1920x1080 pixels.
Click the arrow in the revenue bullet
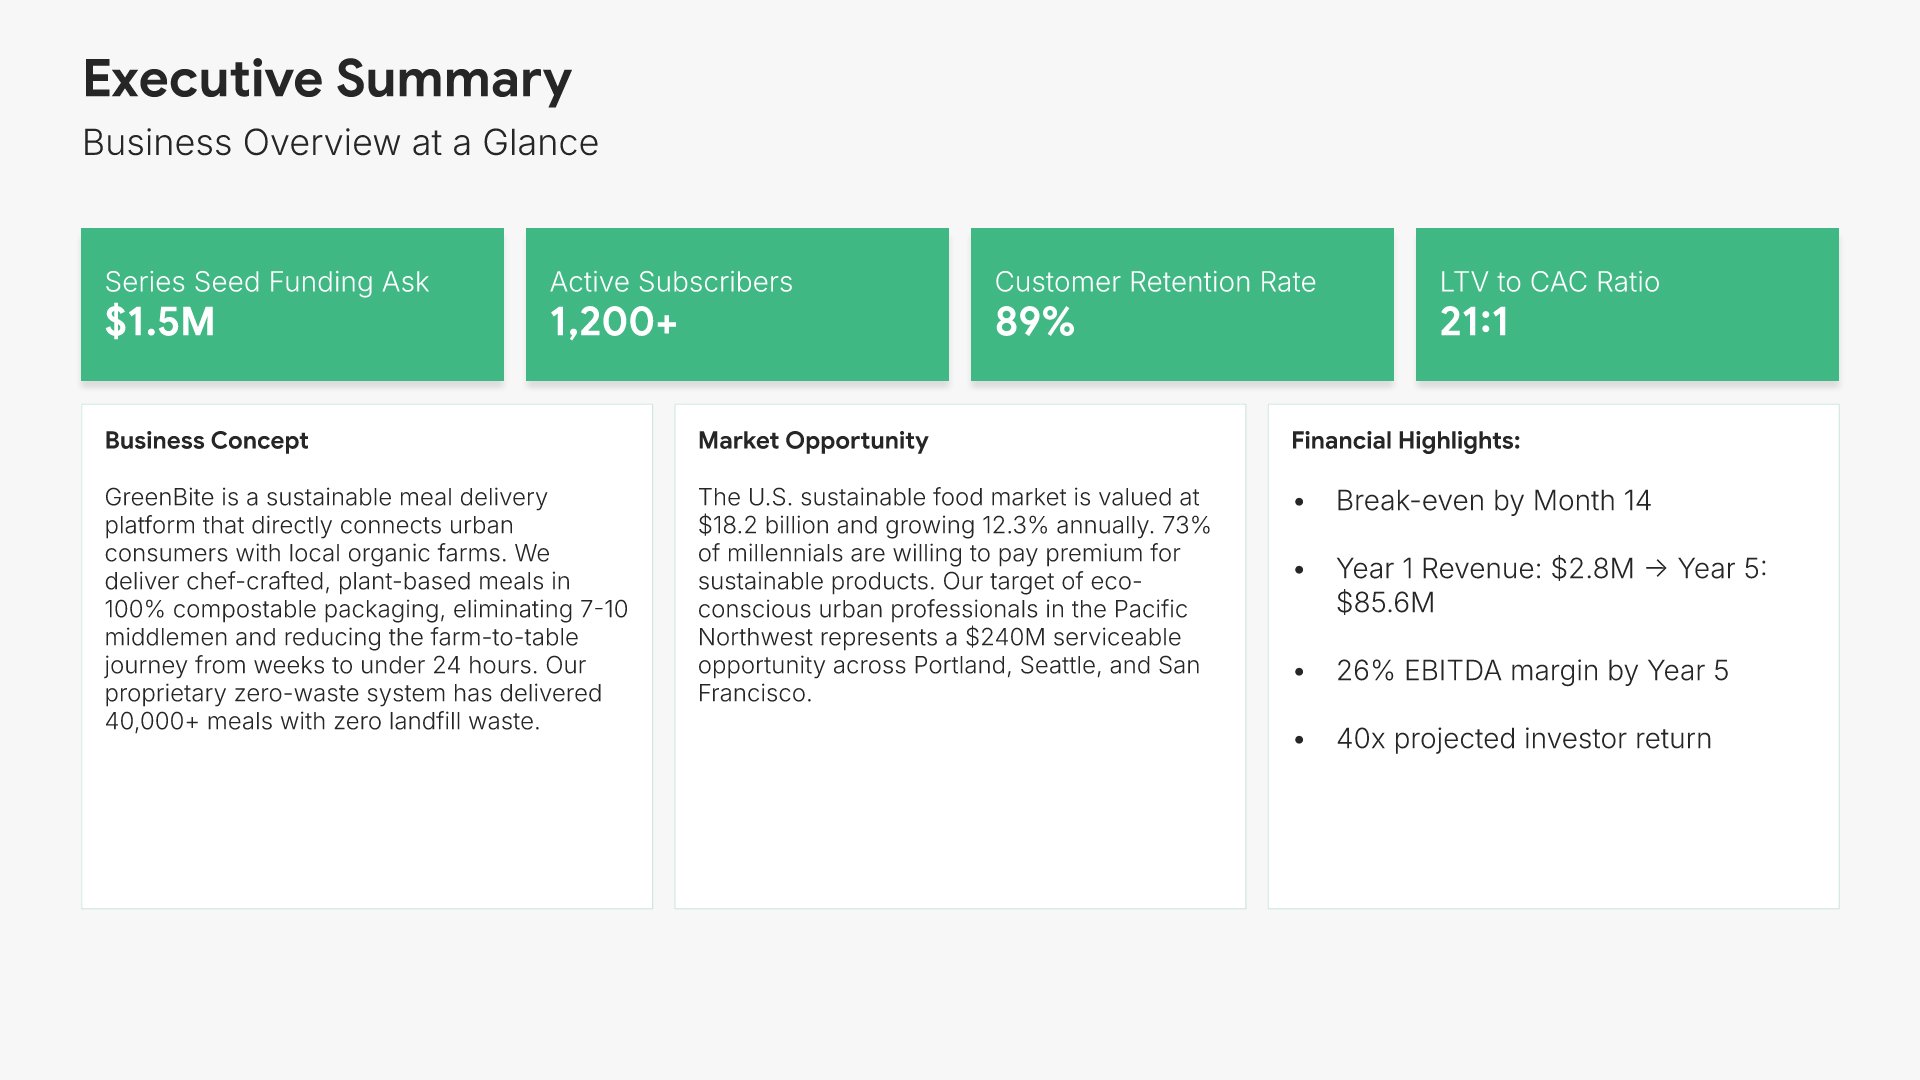(x=1656, y=569)
